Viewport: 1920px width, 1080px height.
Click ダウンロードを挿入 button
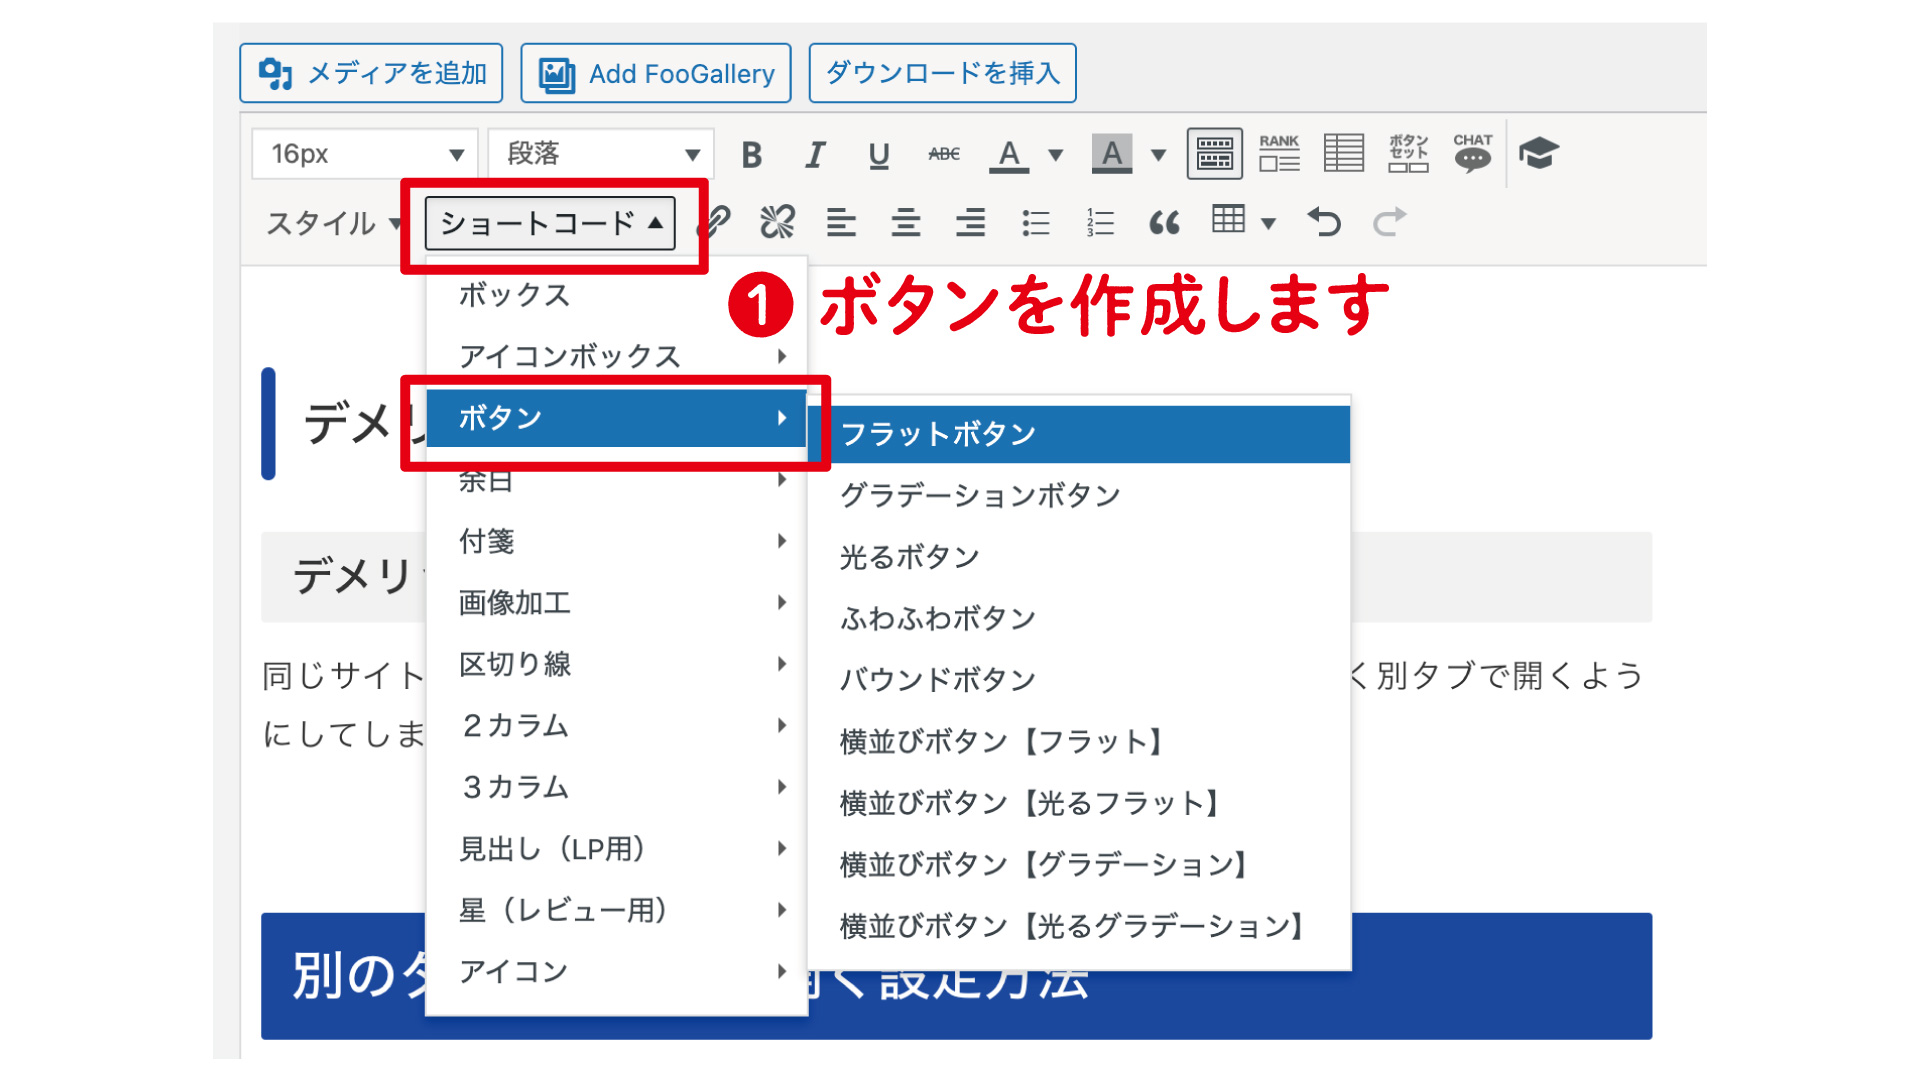click(x=942, y=73)
